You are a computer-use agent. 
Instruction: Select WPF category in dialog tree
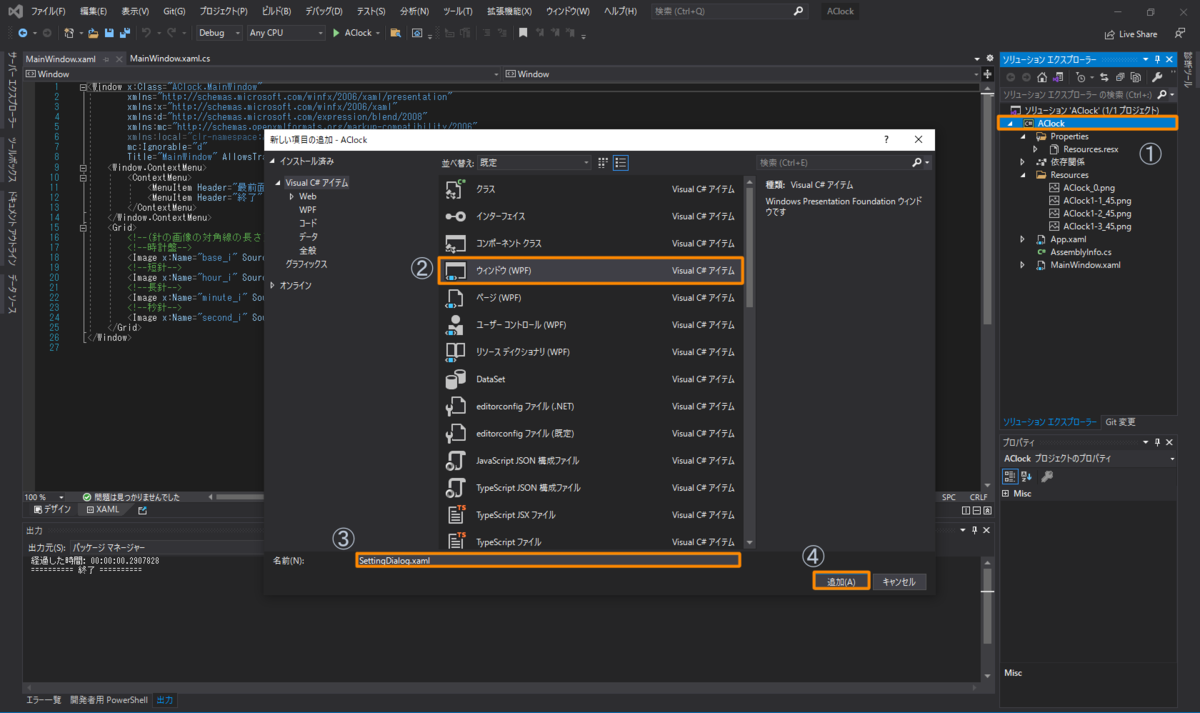click(308, 210)
